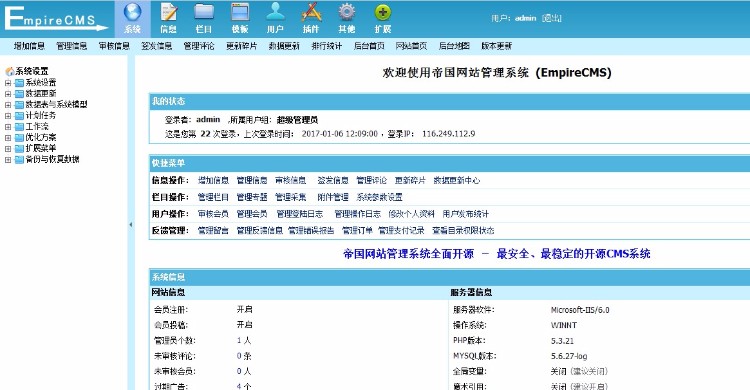Select 优化方案 label in the tree
750x390 pixels.
tap(41, 137)
